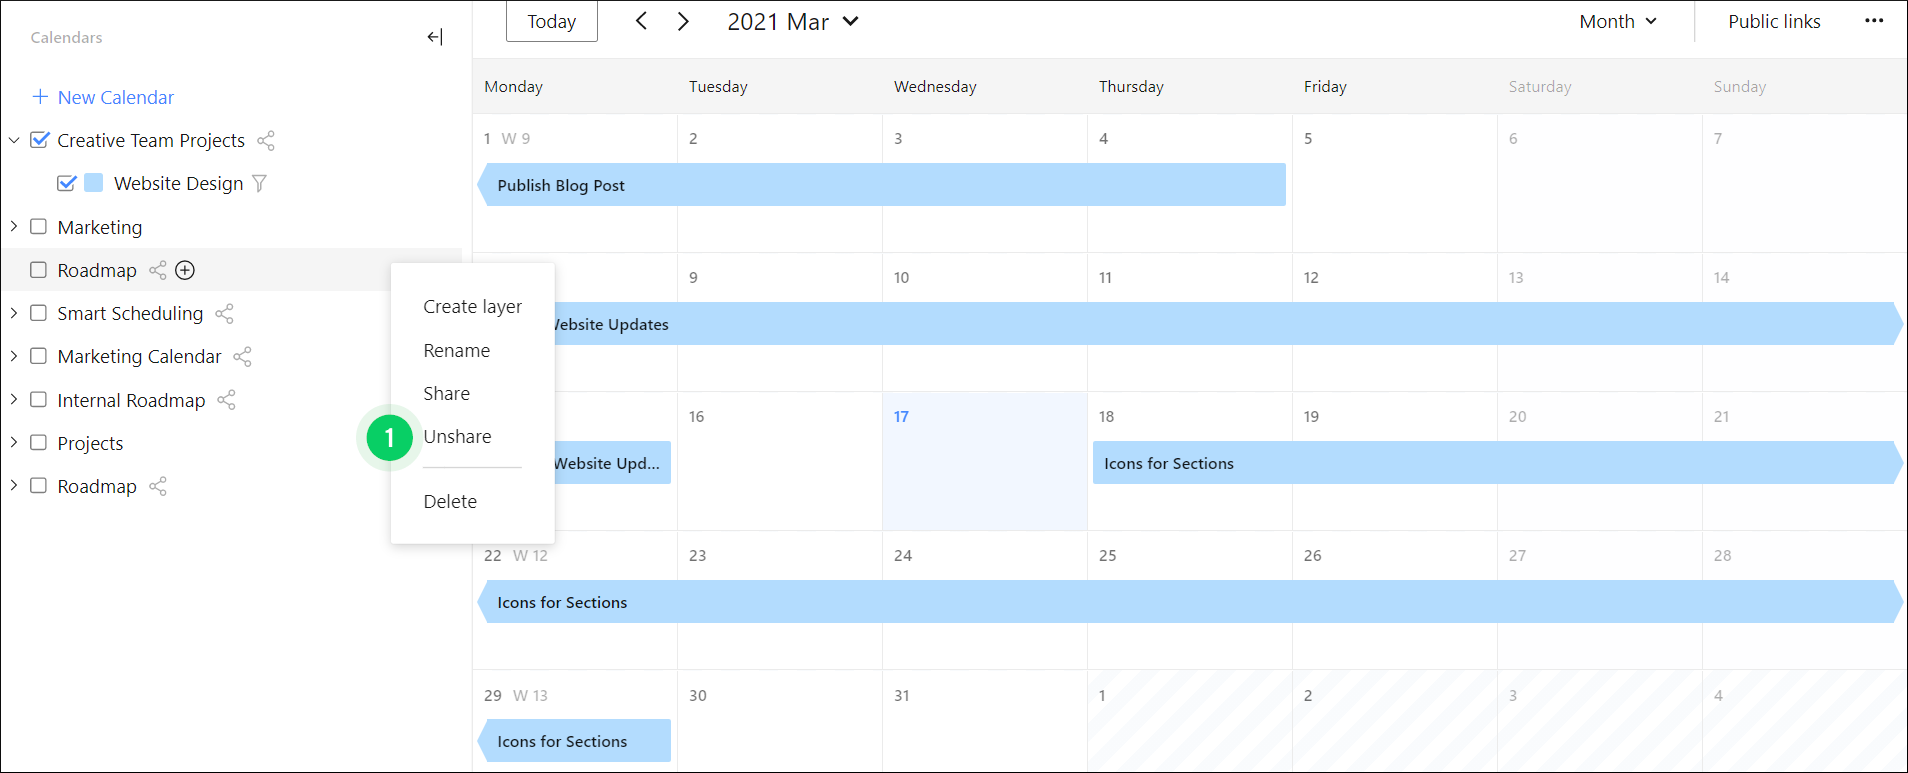Click share icon next to Creative Team Projects
This screenshot has width=1908, height=773.
pos(266,141)
